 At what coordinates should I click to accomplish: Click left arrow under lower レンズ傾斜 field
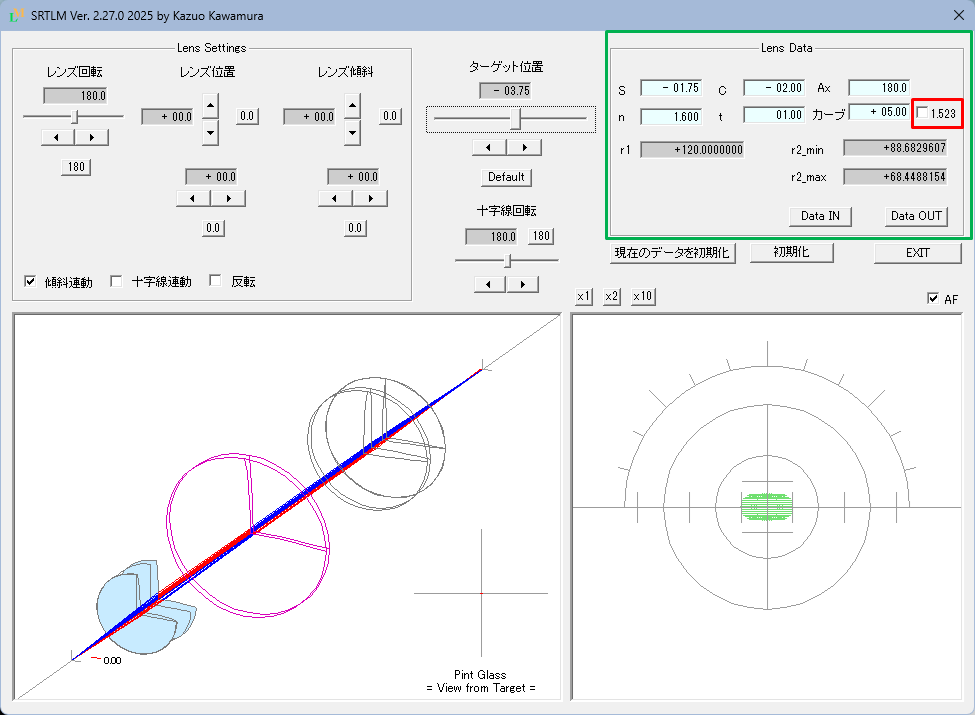[336, 198]
